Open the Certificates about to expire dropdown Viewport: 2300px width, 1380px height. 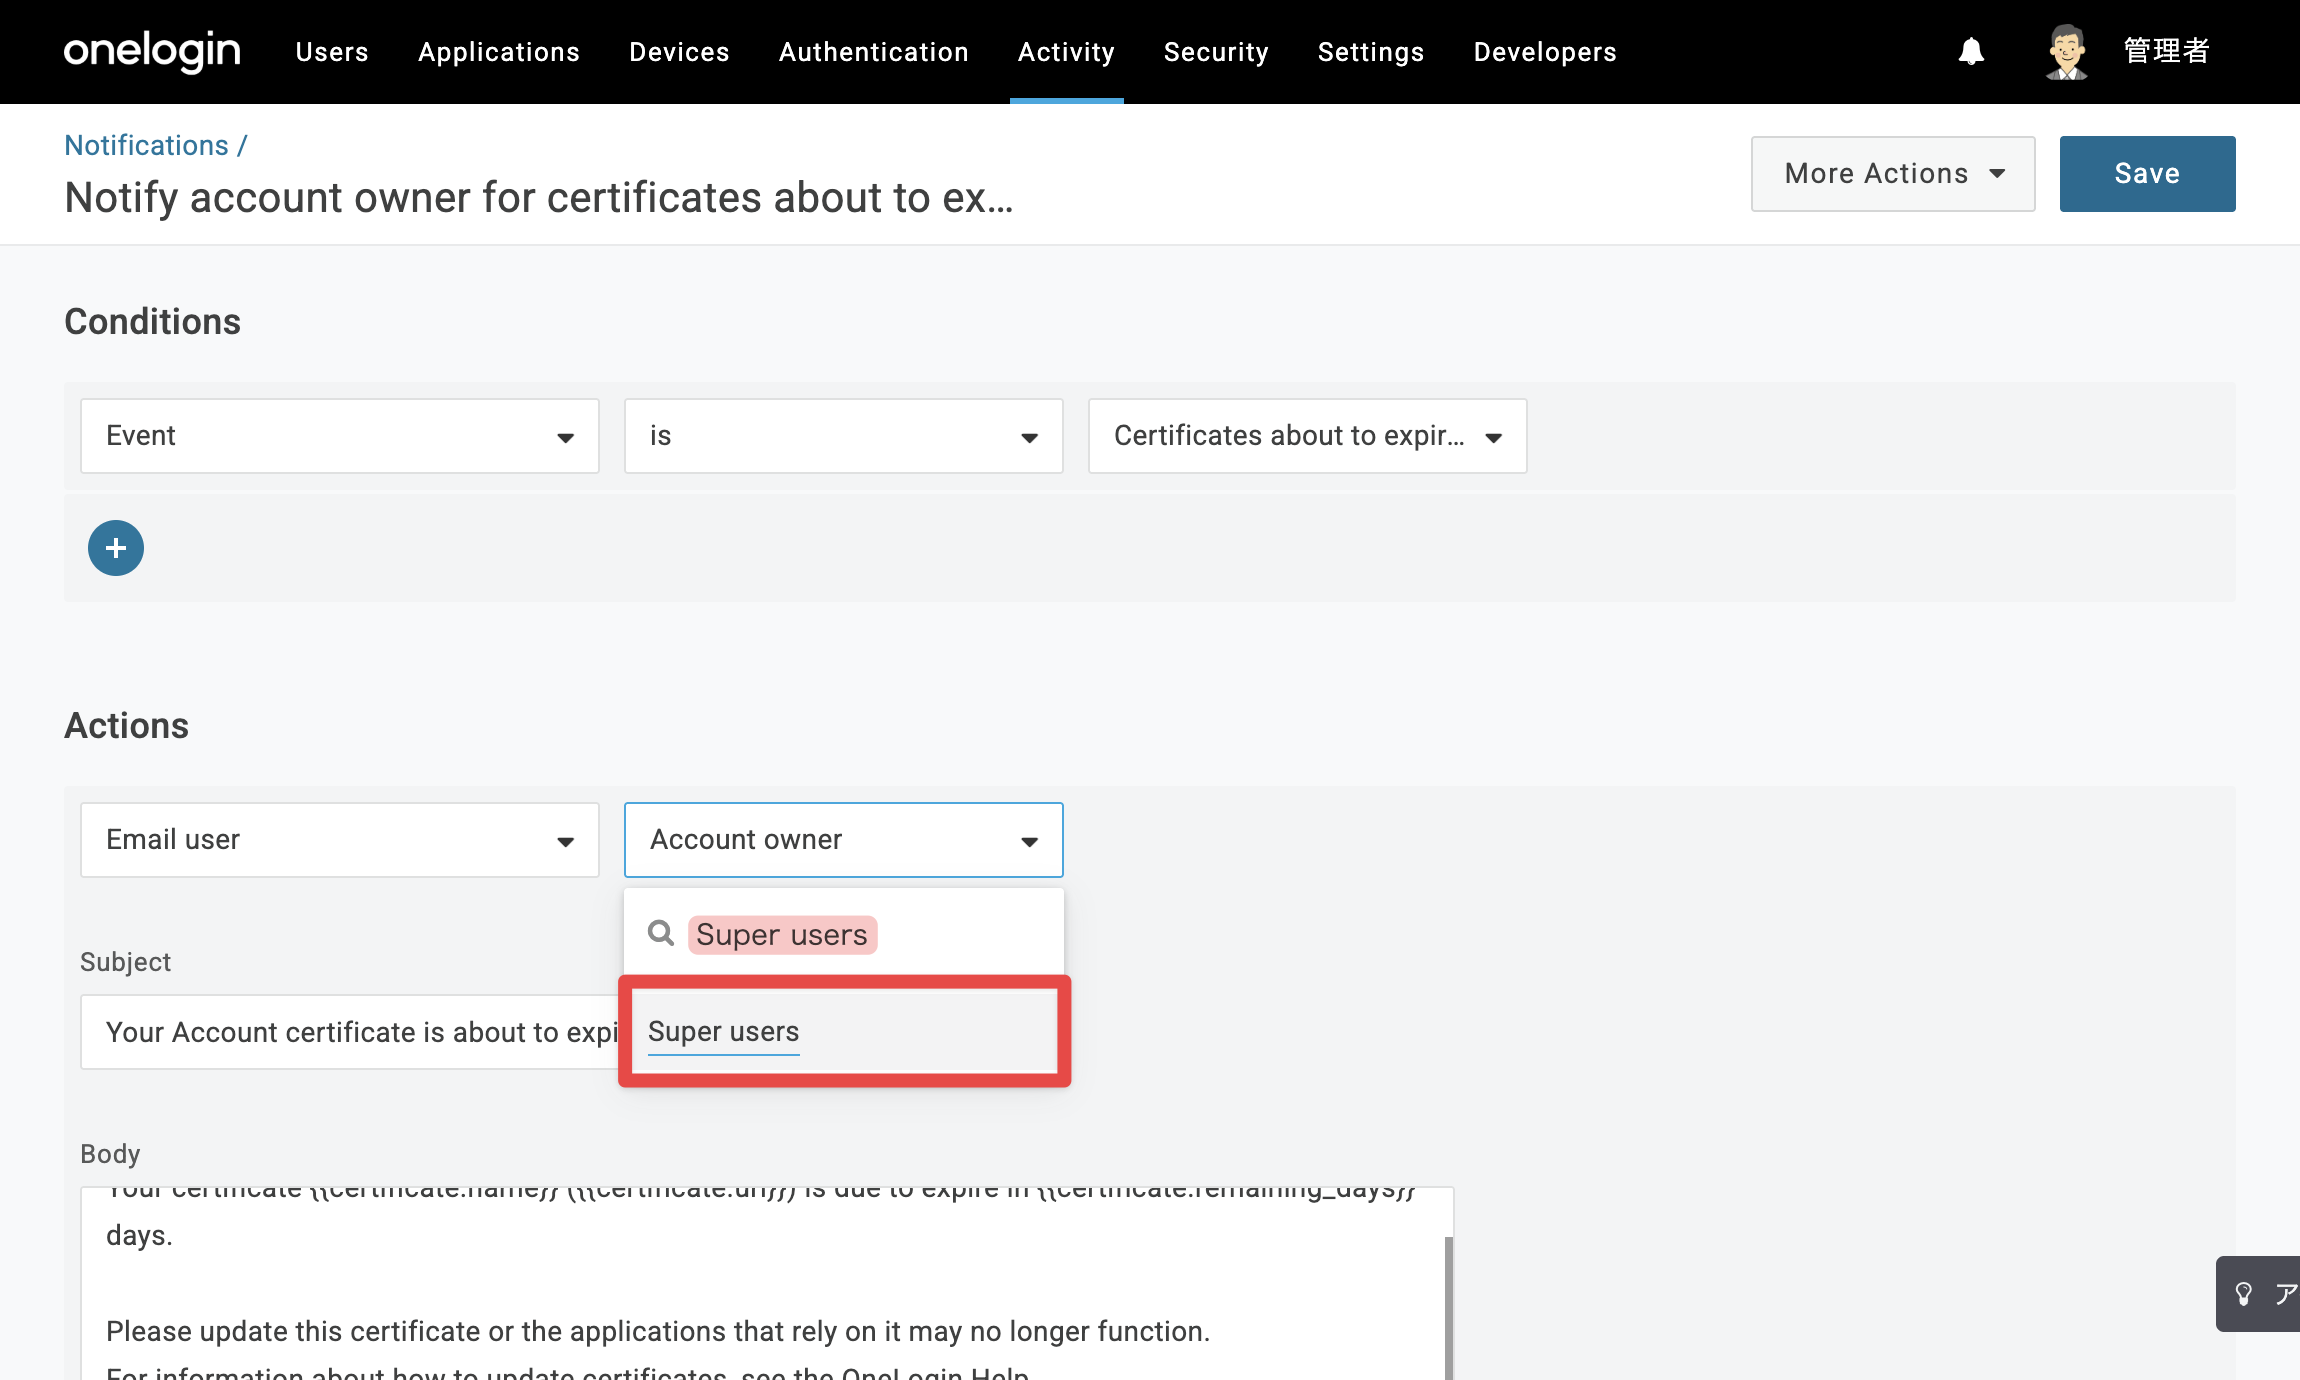pos(1308,436)
